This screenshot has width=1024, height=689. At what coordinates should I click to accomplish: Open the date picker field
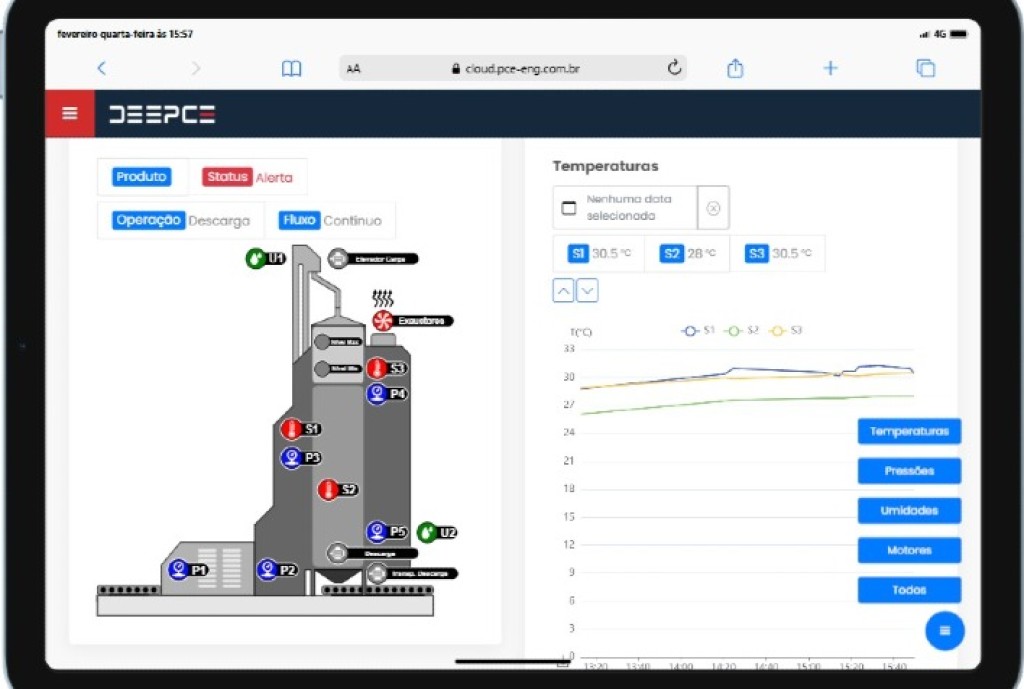pos(625,208)
